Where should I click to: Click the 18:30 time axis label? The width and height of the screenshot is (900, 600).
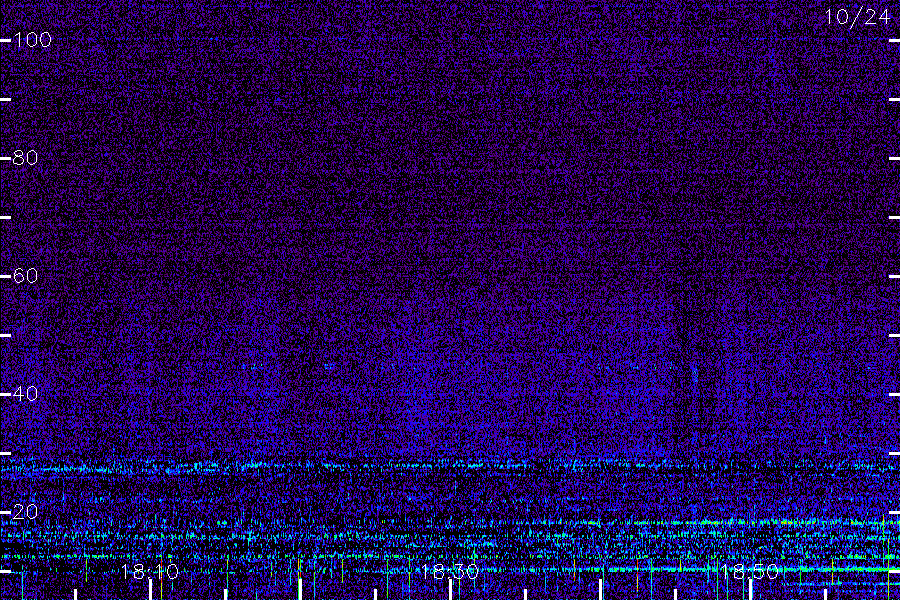click(x=450, y=572)
